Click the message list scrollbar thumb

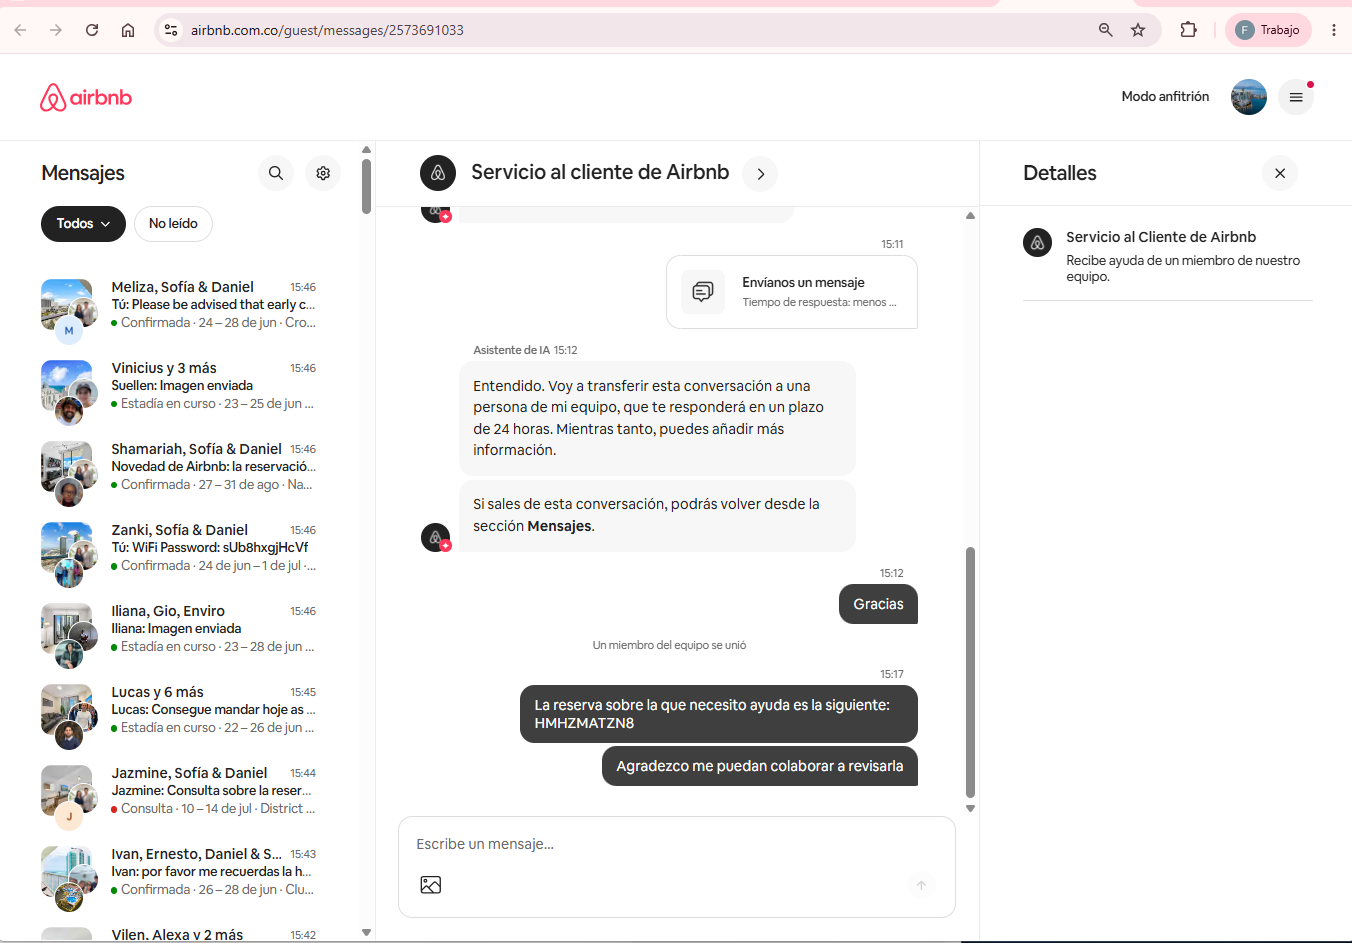pyautogui.click(x=366, y=186)
